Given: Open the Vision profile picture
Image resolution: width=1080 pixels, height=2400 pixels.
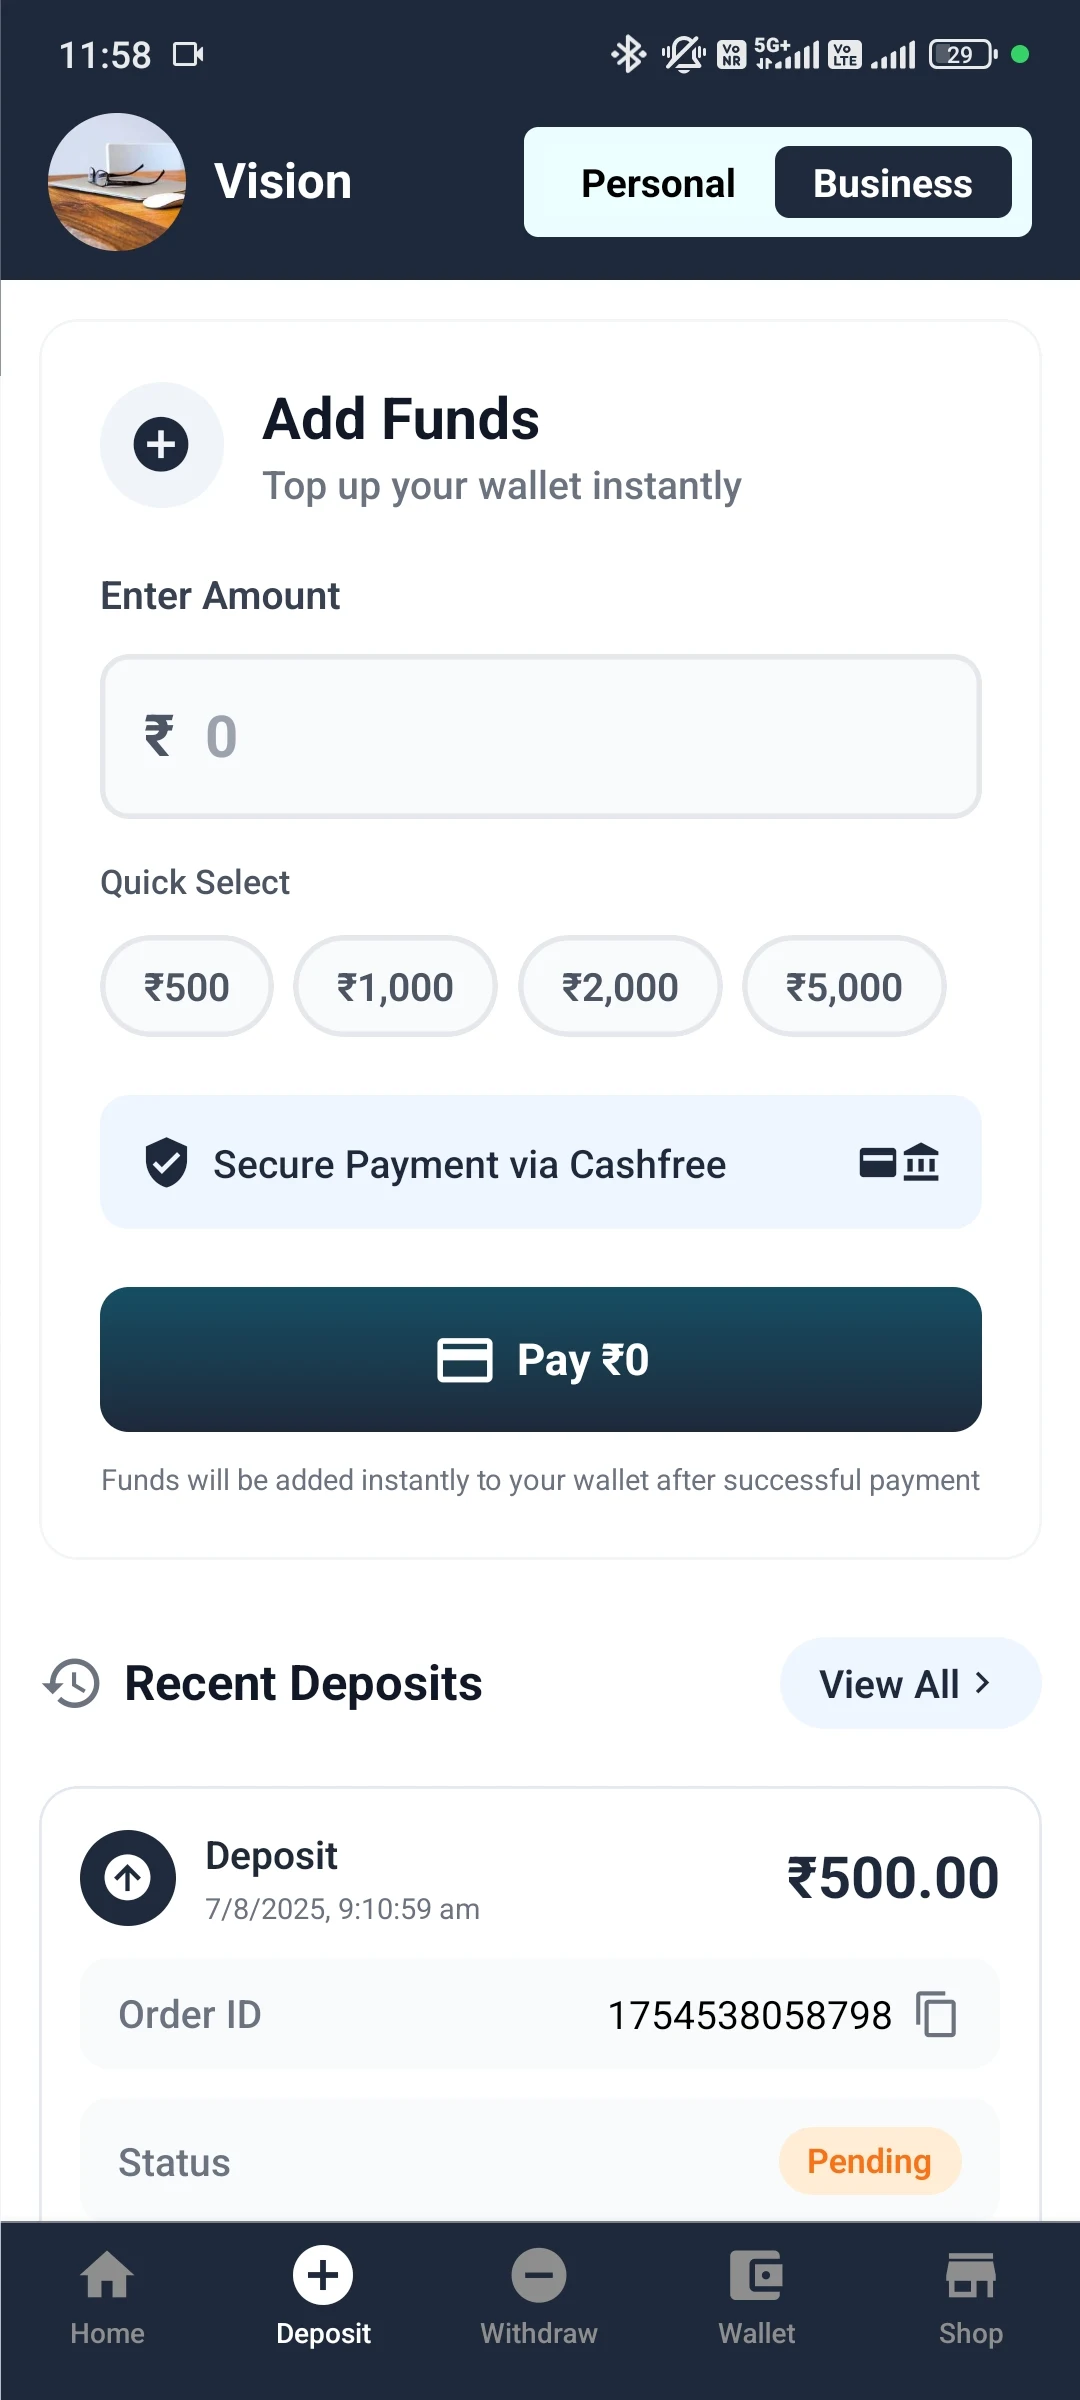Looking at the screenshot, I should pyautogui.click(x=117, y=182).
